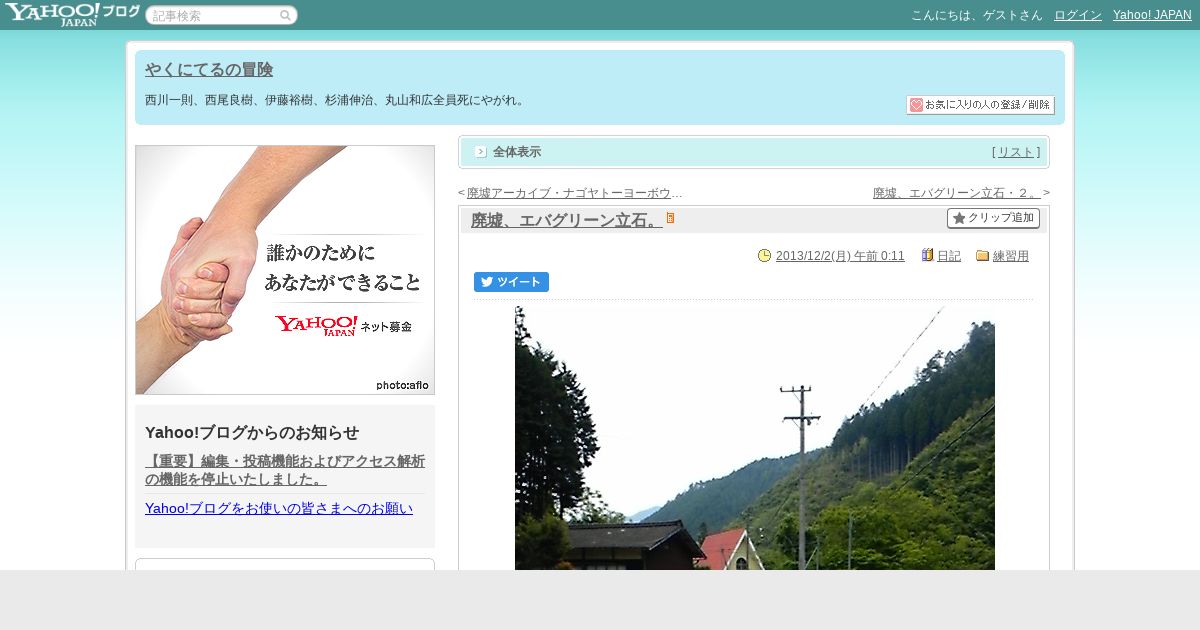Image resolution: width=1200 pixels, height=630 pixels.
Task: Click the ツイート button
Action: click(511, 282)
